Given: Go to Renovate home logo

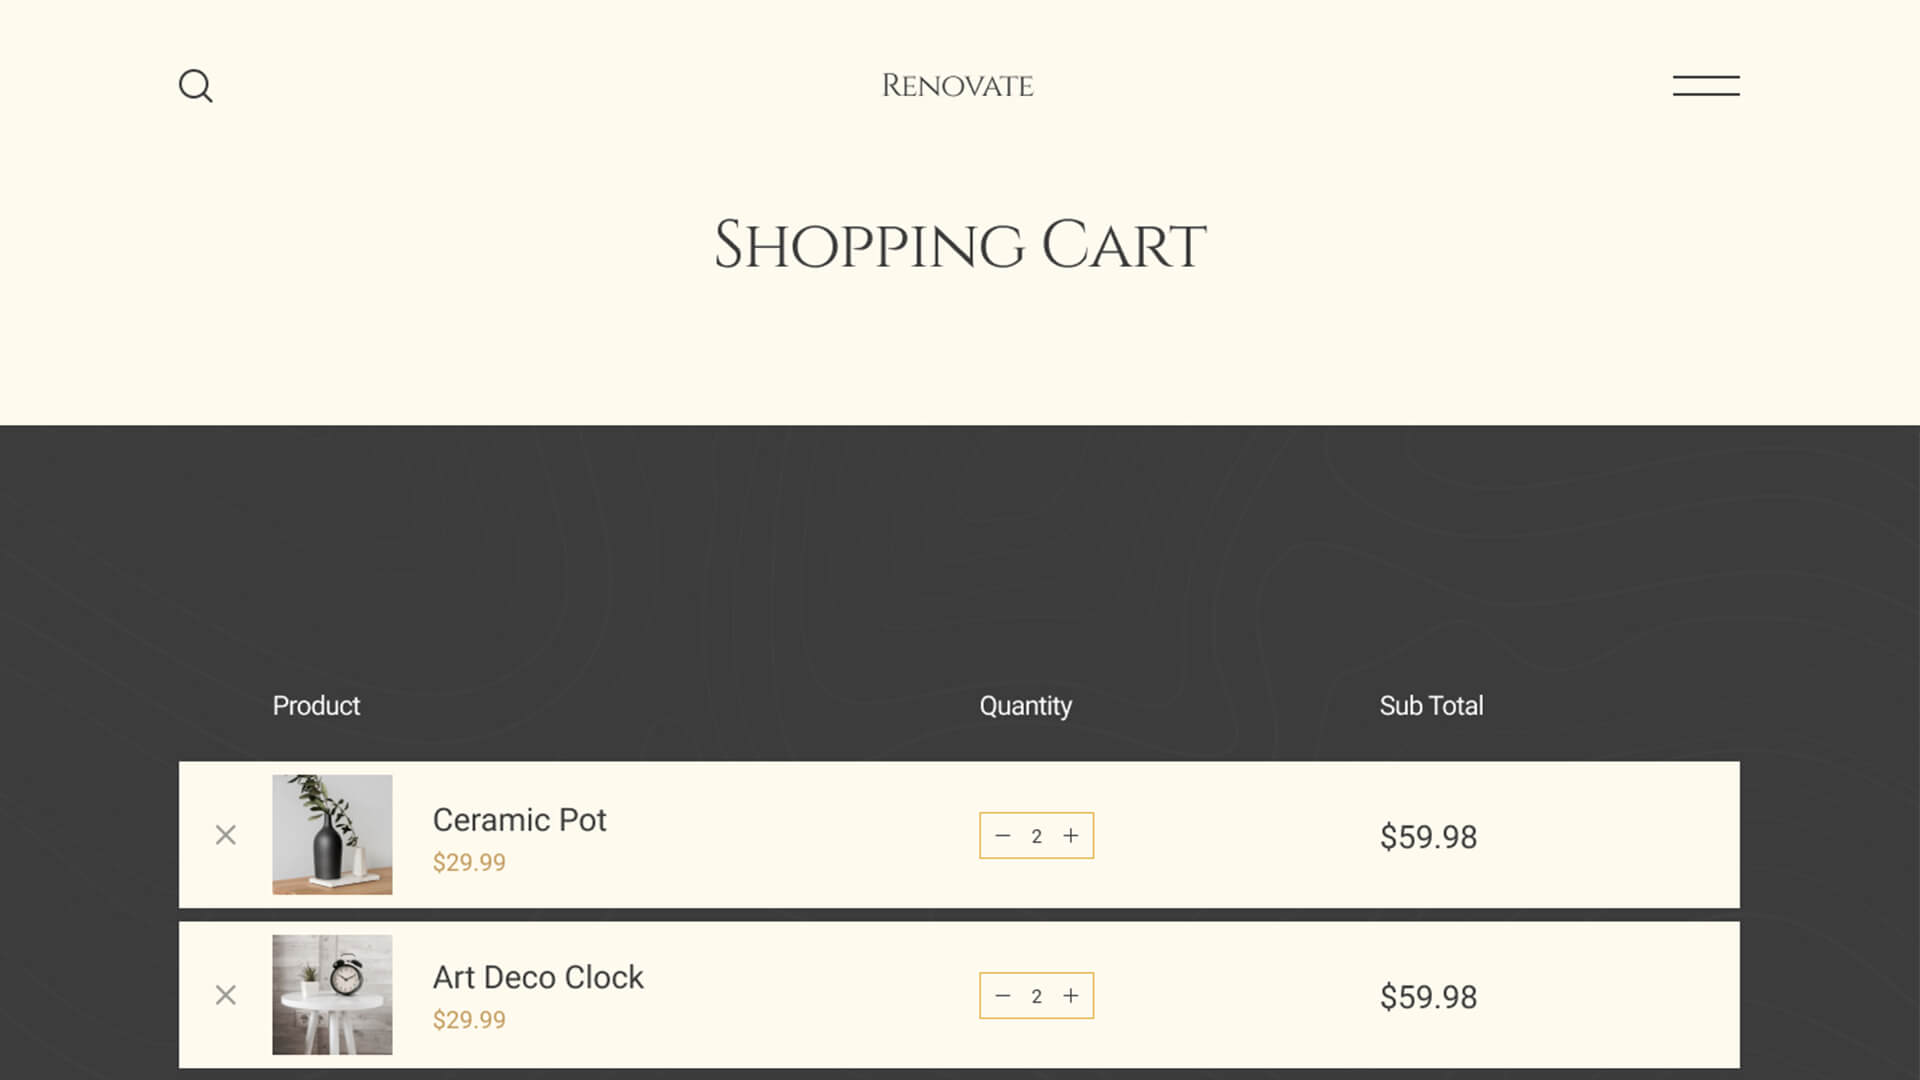Looking at the screenshot, I should tap(957, 86).
